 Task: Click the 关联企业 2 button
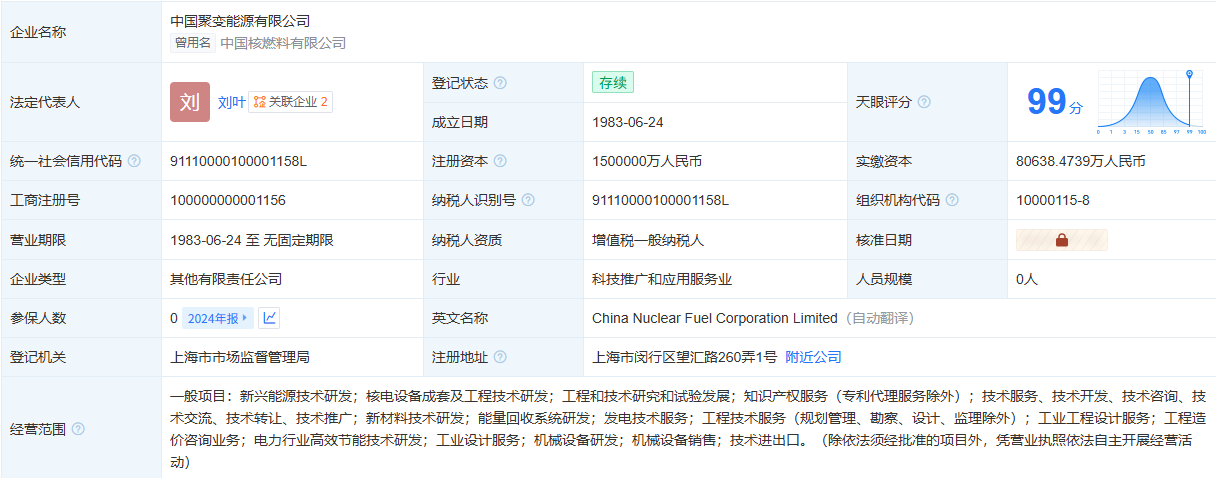[x=291, y=102]
